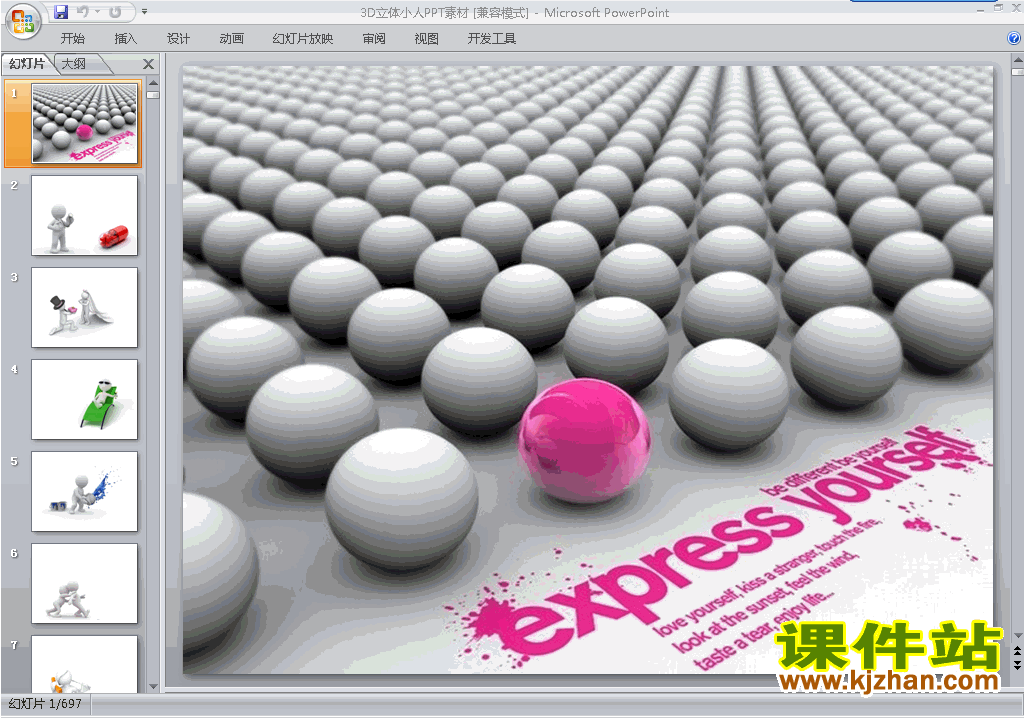Open the 动画 ribbon tab
The height and width of the screenshot is (718, 1024).
click(231, 39)
